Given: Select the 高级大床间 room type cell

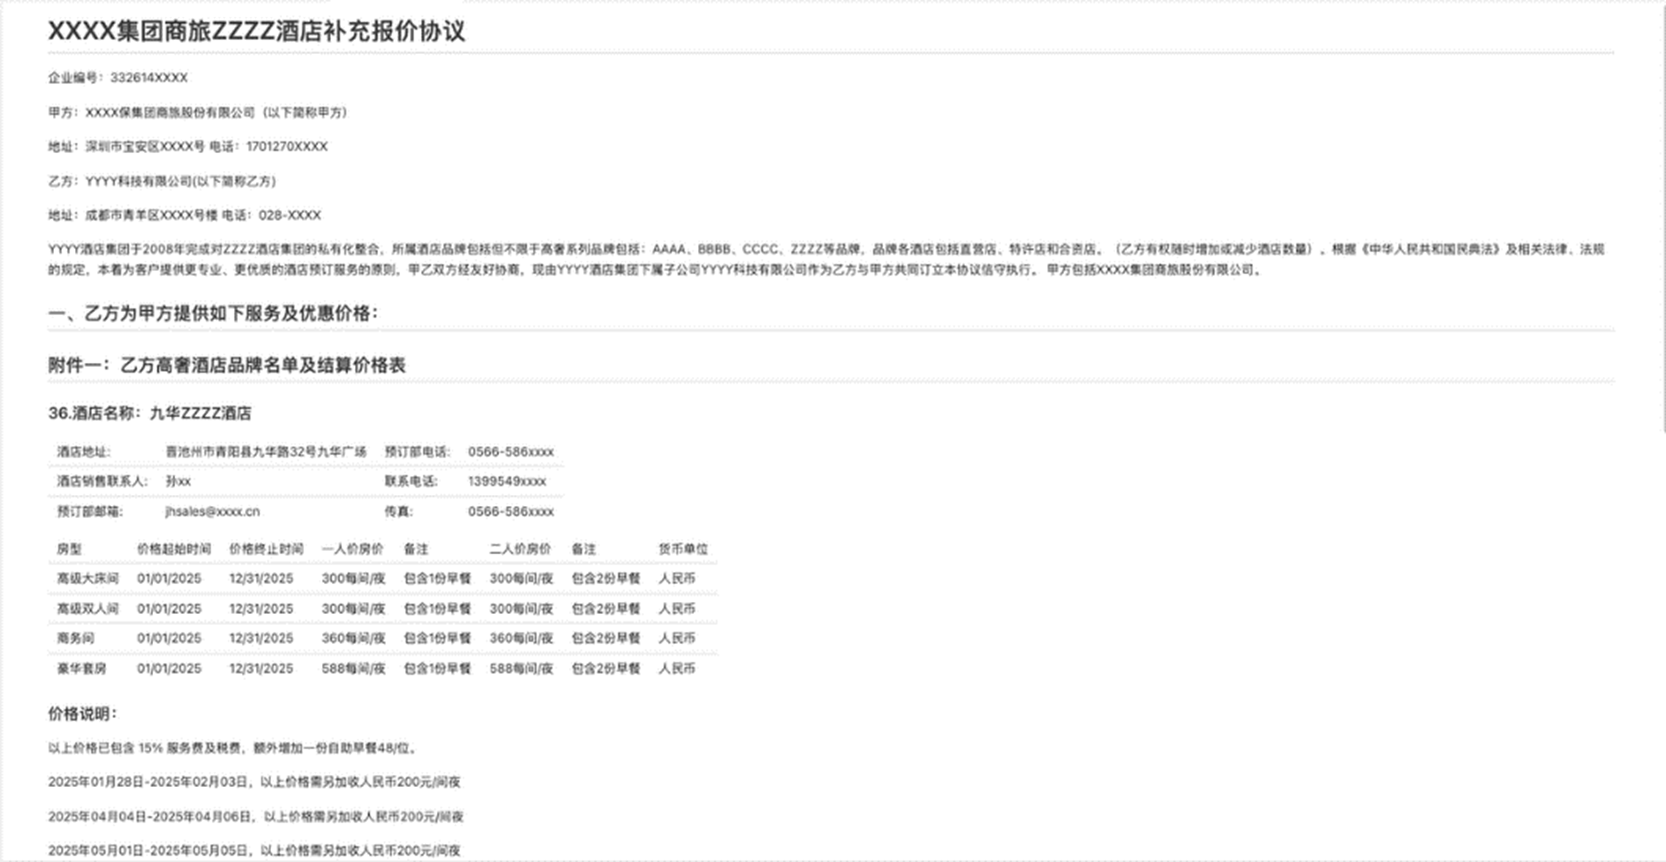Looking at the screenshot, I should pyautogui.click(x=88, y=578).
